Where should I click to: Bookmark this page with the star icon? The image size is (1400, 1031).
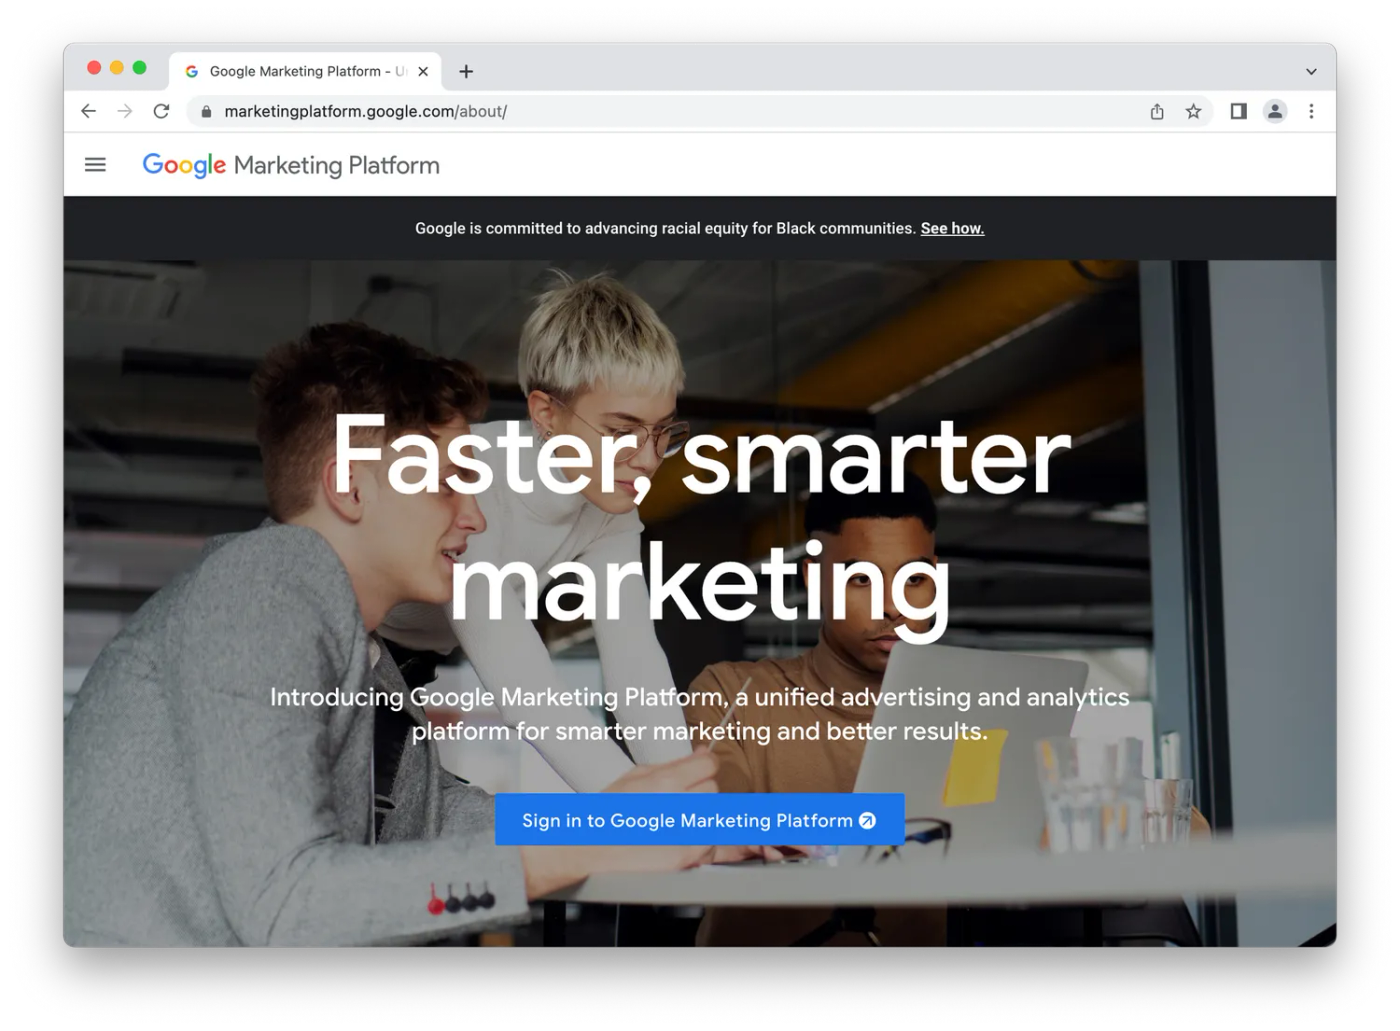[1193, 111]
